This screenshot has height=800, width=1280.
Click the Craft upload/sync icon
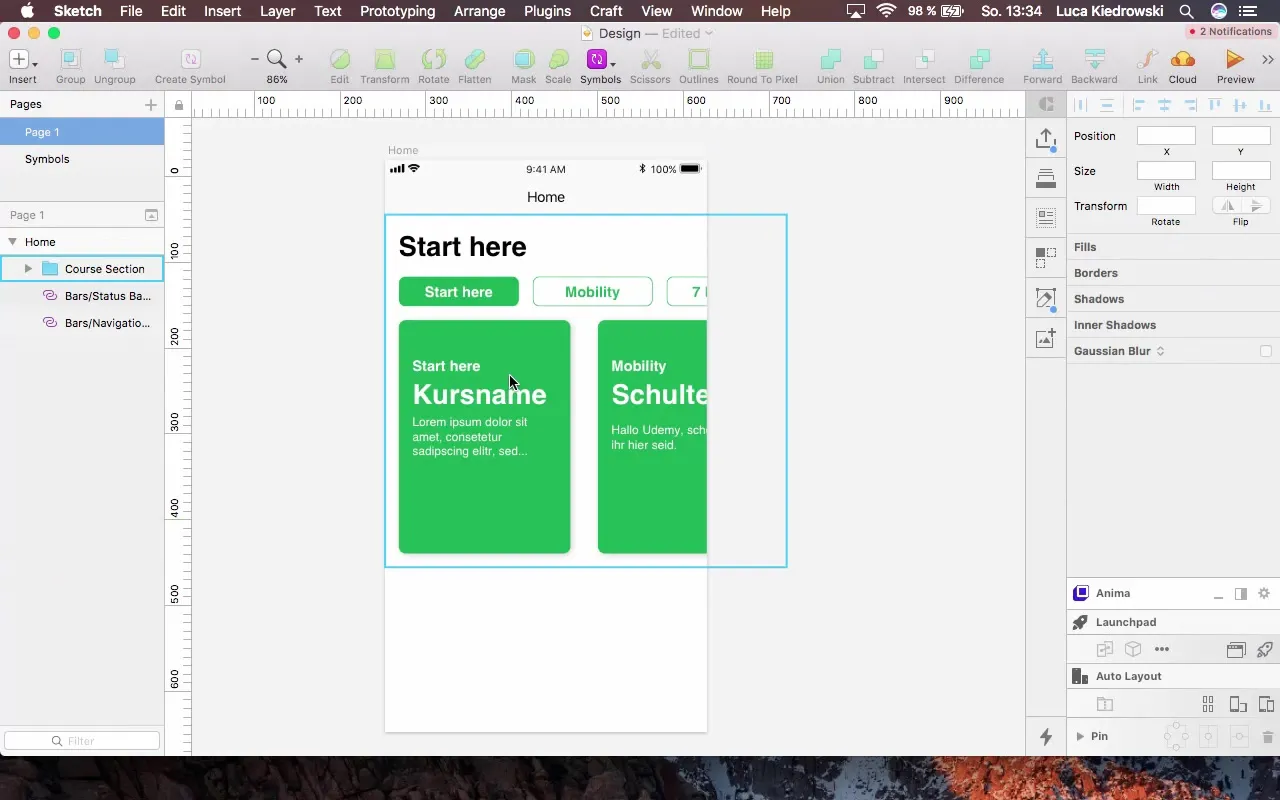tap(1046, 139)
